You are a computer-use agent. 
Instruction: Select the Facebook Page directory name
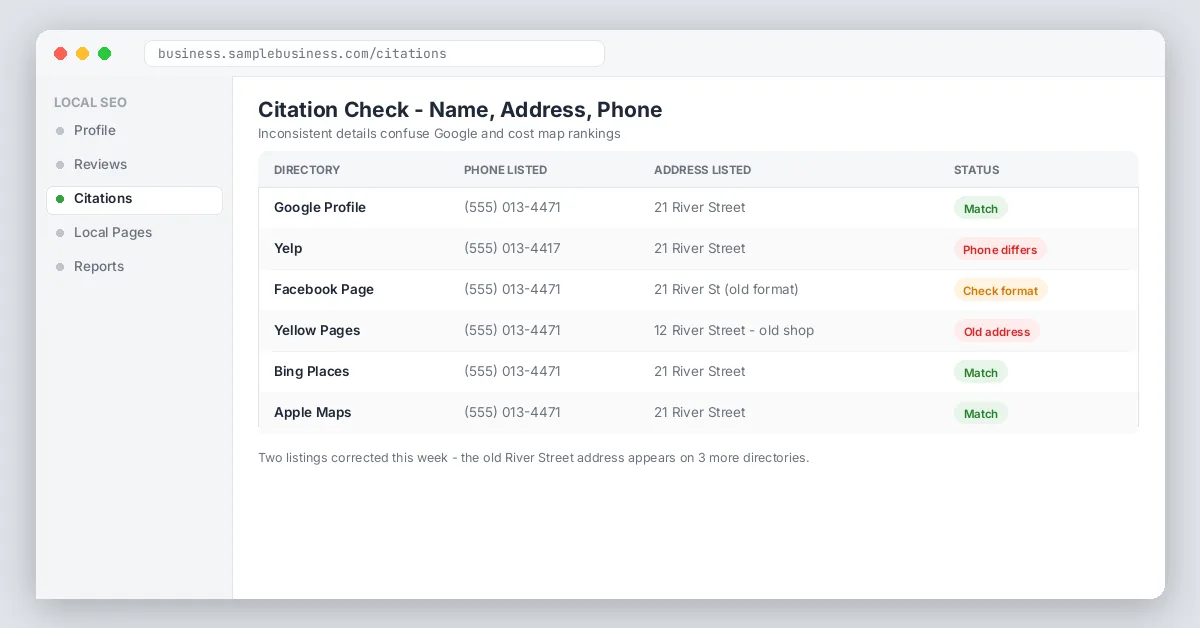point(324,290)
